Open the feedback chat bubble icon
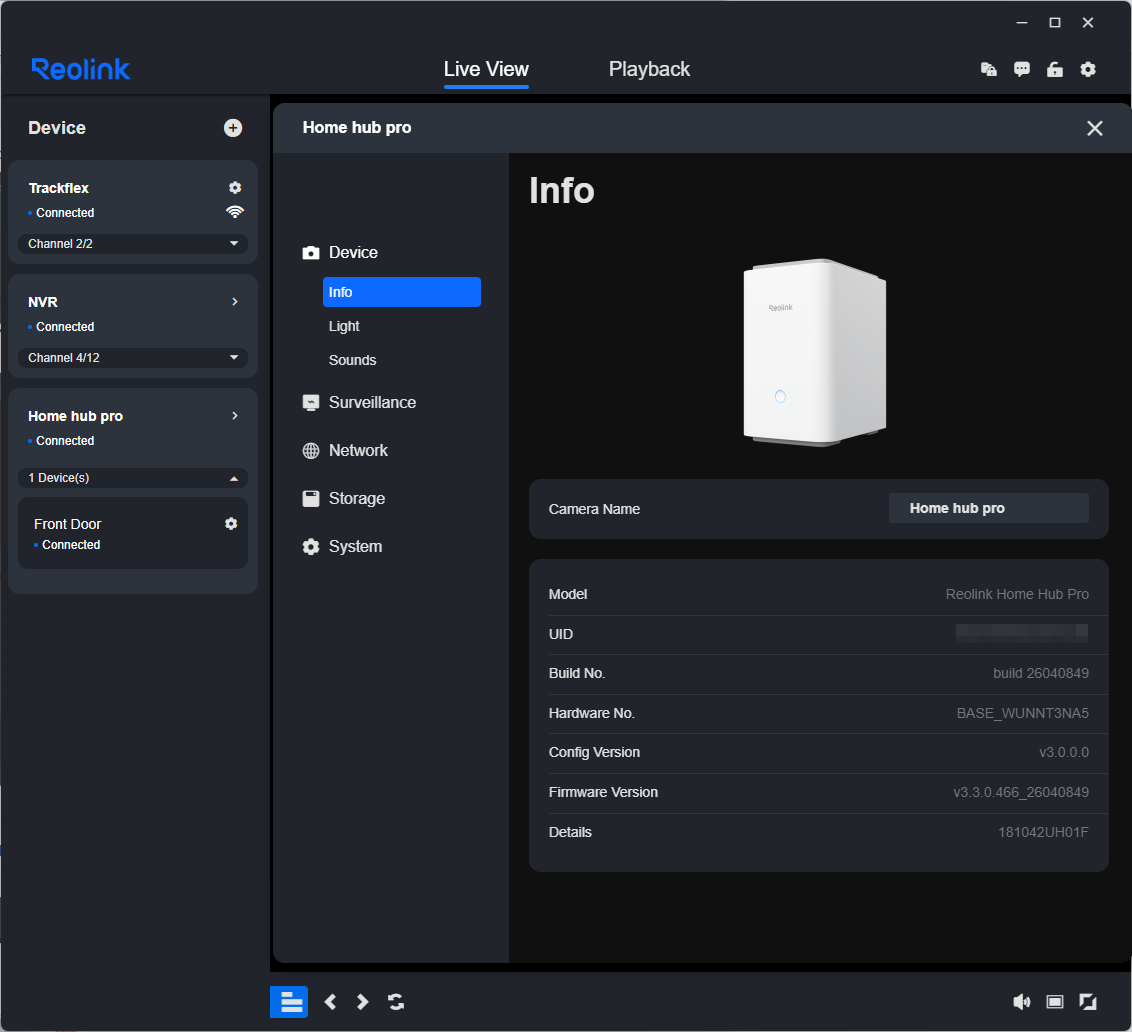1132x1032 pixels. pyautogui.click(x=1022, y=69)
